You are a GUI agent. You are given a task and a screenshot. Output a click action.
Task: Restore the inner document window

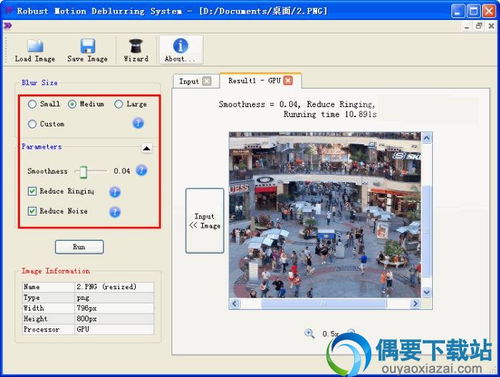pyautogui.click(x=479, y=26)
